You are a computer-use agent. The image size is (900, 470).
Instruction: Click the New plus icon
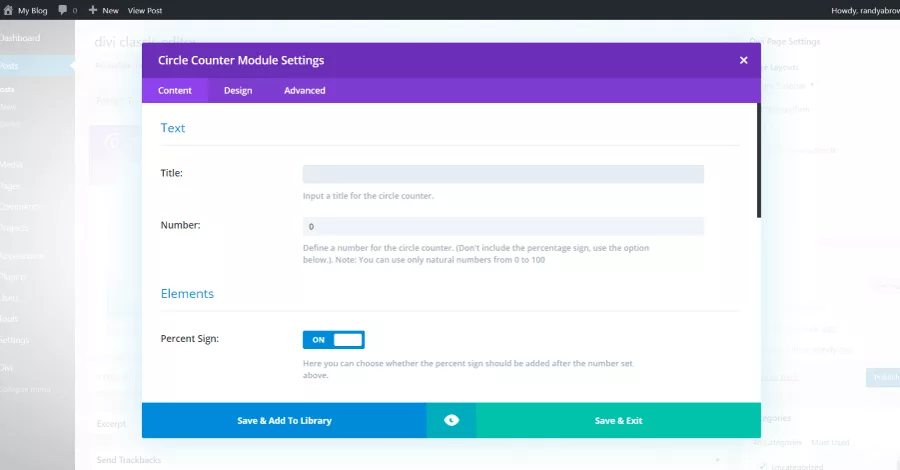pyautogui.click(x=92, y=10)
